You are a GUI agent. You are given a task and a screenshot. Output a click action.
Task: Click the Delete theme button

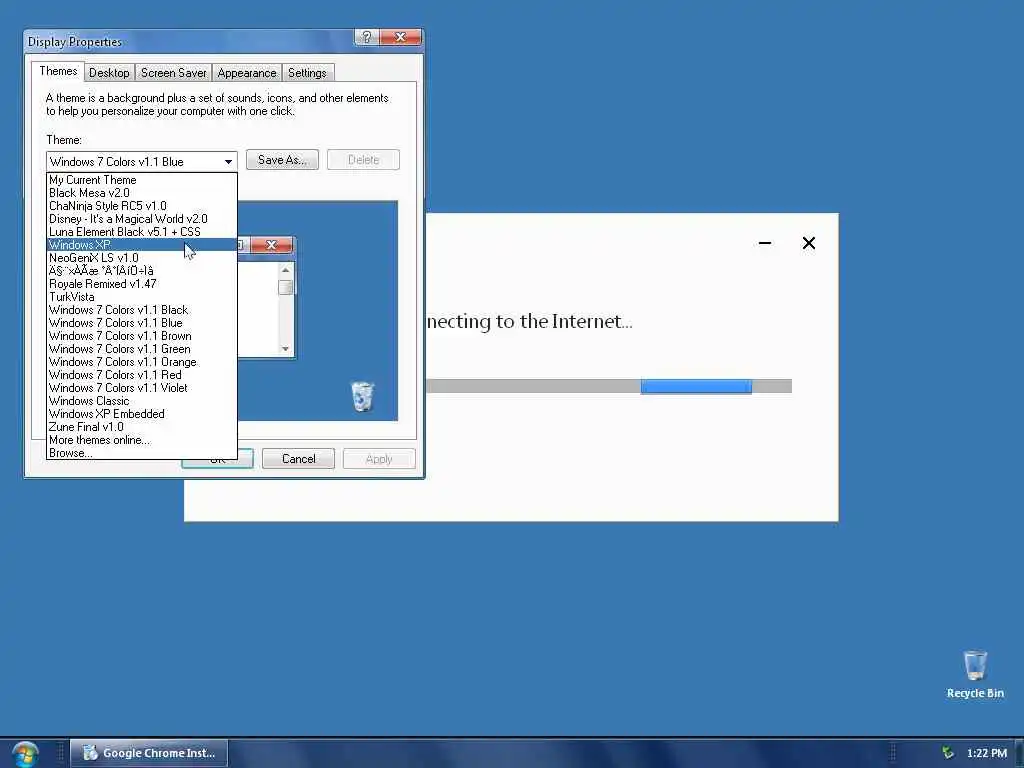click(363, 160)
